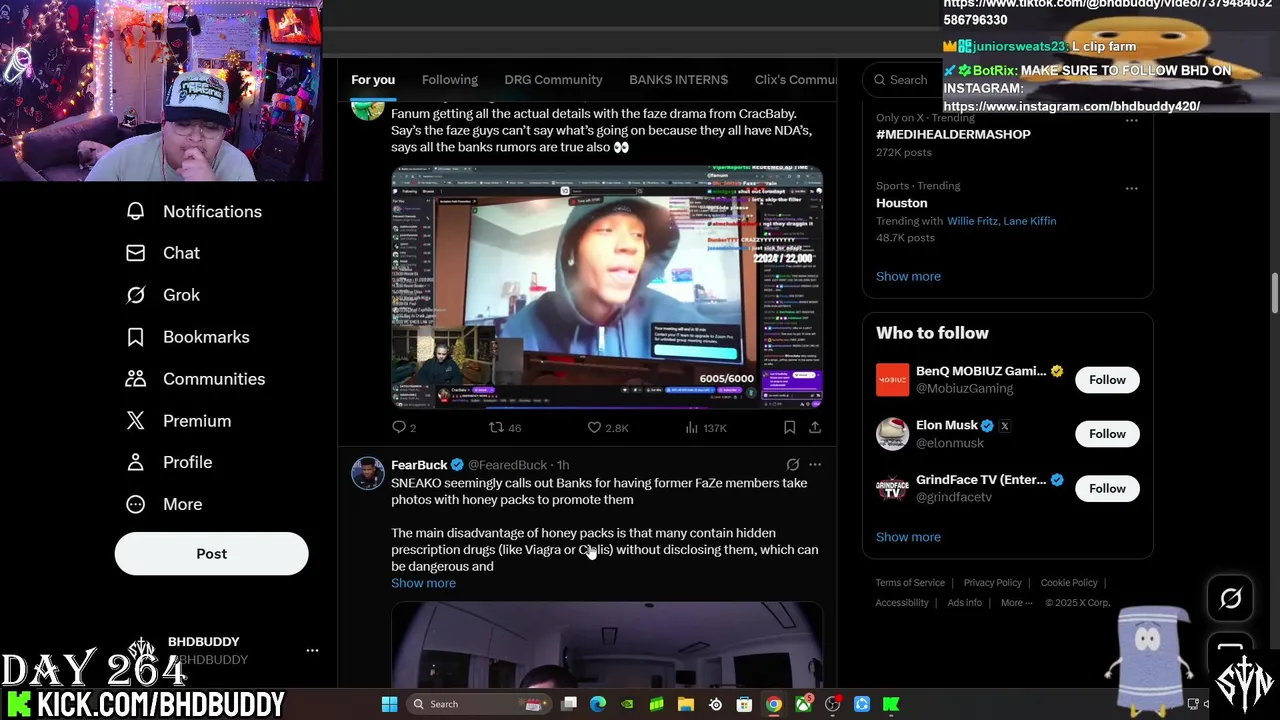Open Grok from the left sidebar
1280x720 pixels.
click(x=162, y=295)
